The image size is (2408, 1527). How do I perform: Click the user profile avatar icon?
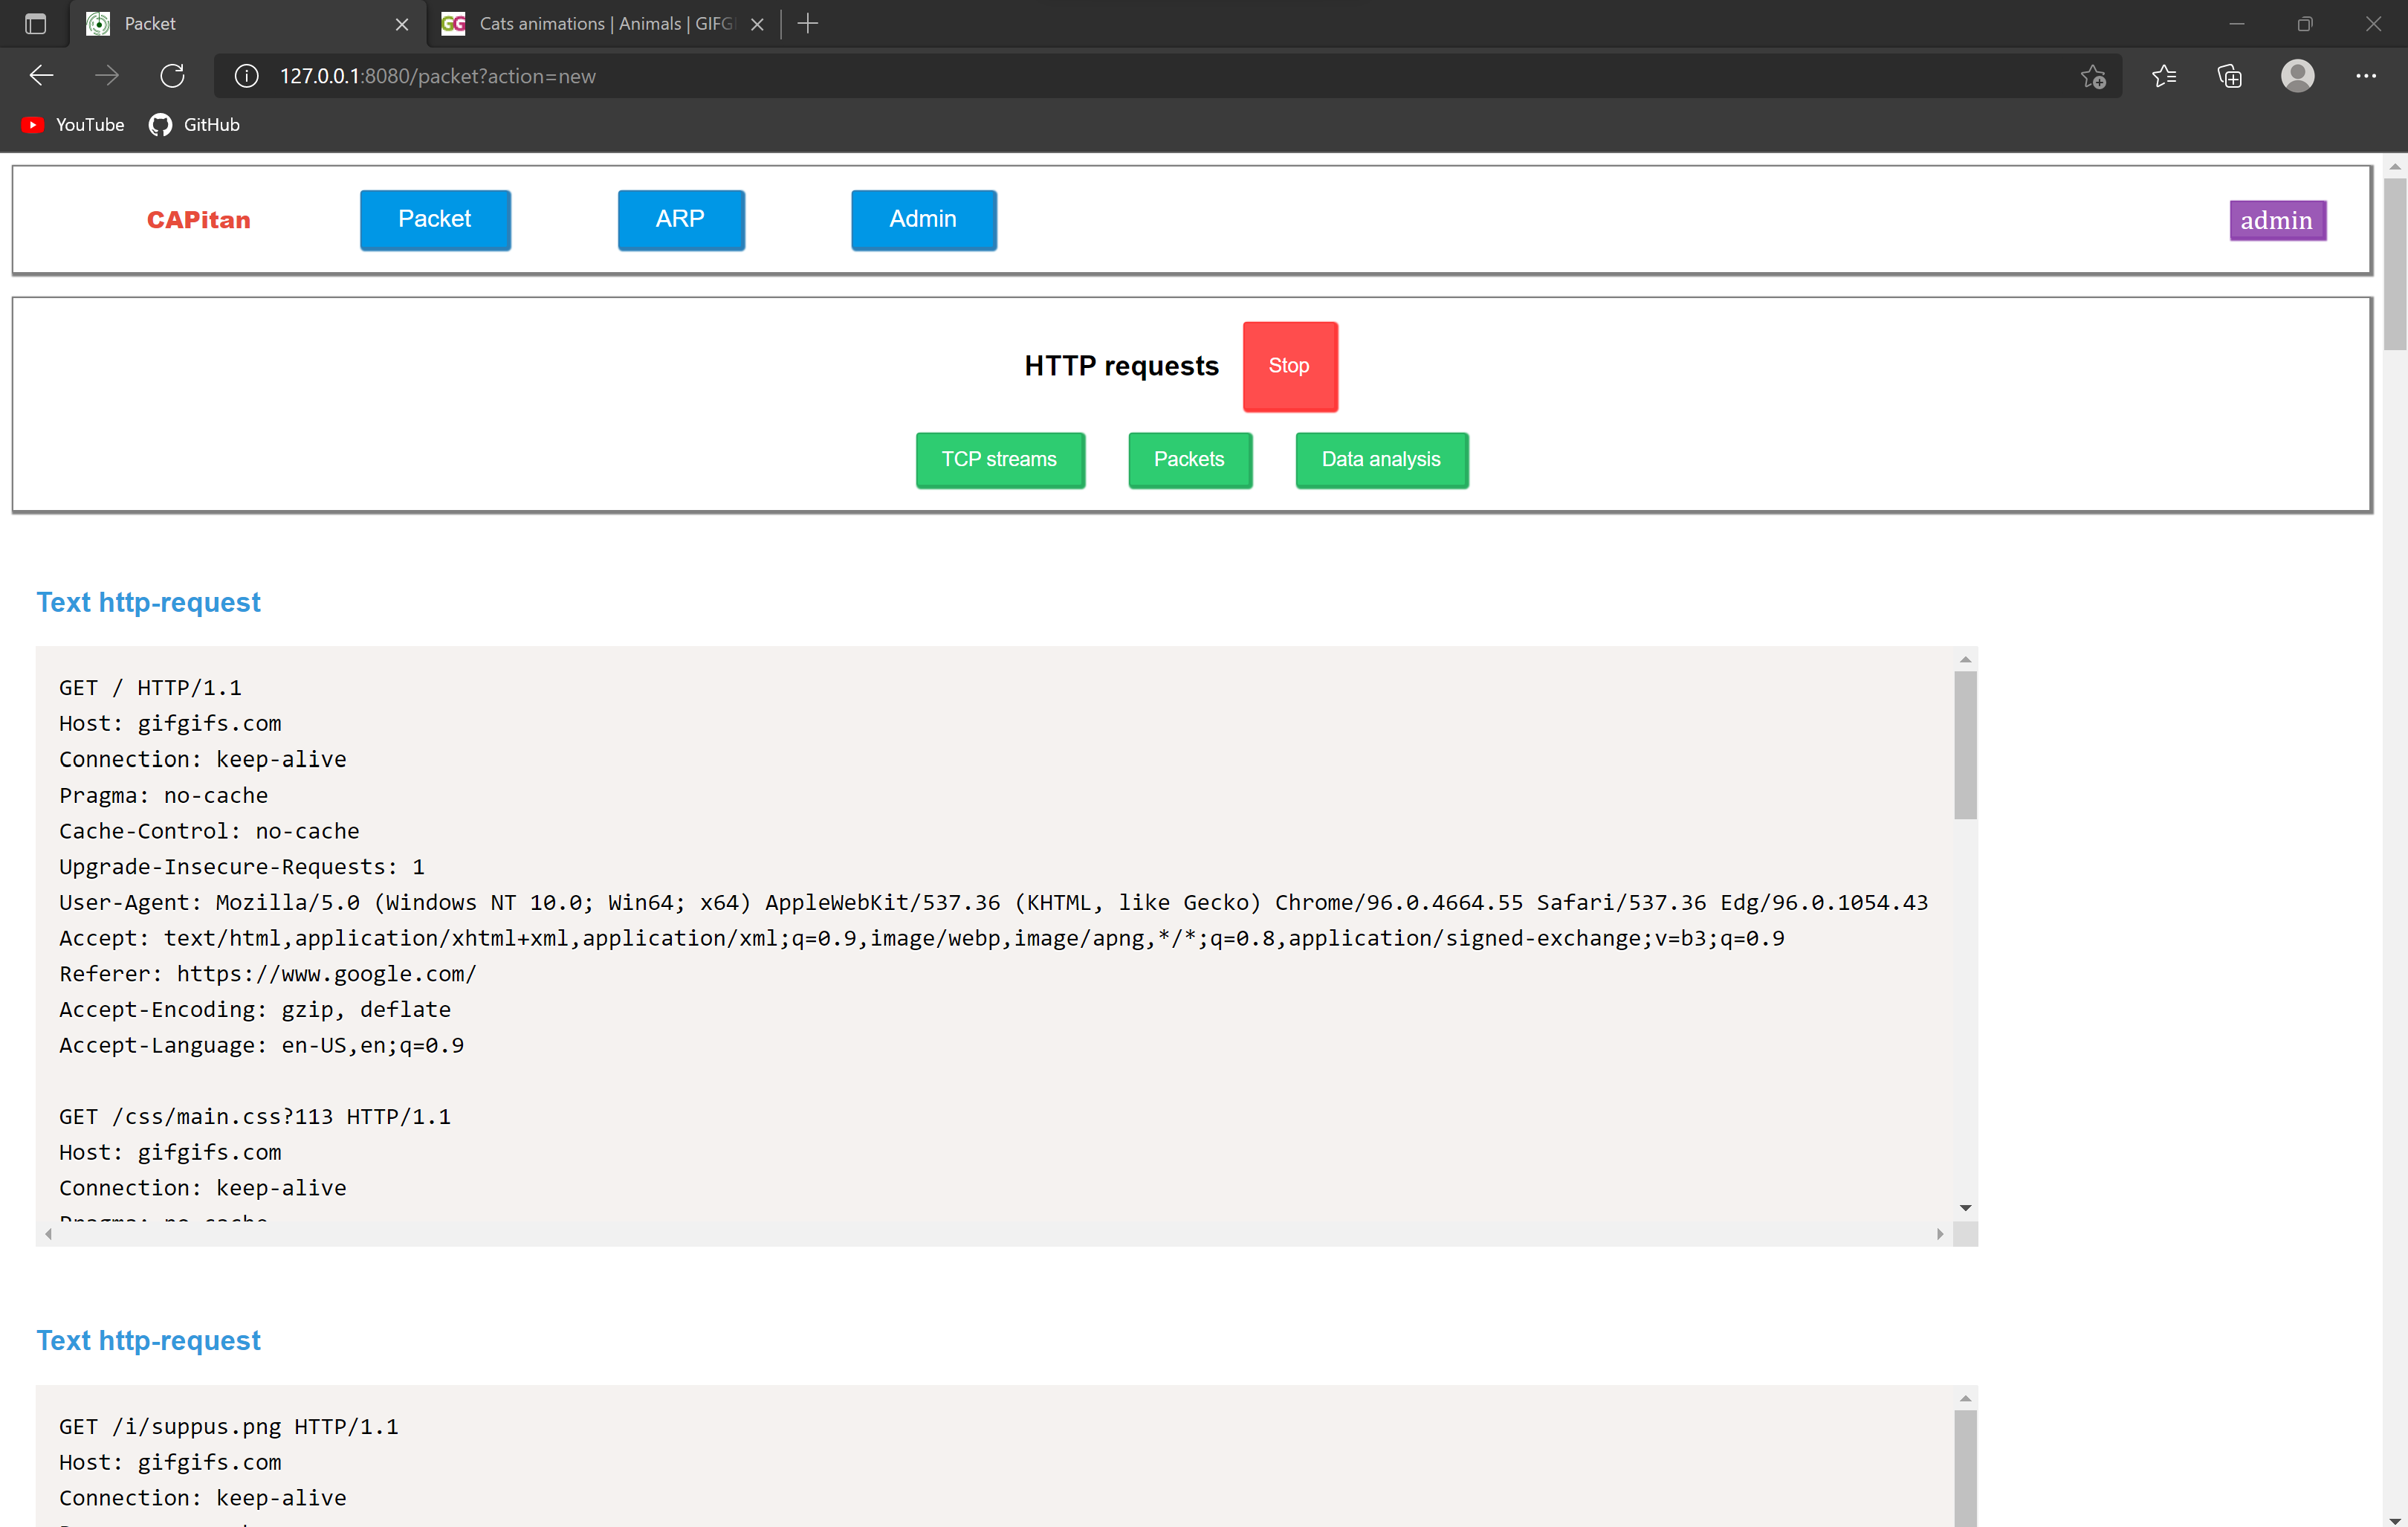(x=2297, y=76)
